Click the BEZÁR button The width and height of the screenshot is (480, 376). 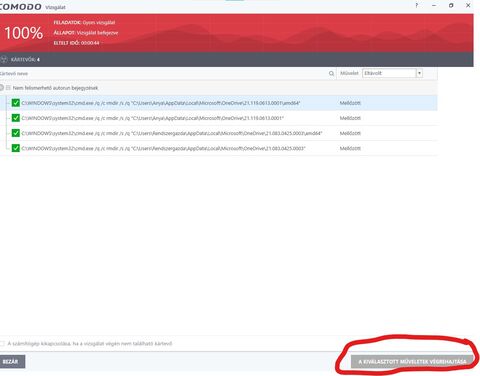click(12, 362)
